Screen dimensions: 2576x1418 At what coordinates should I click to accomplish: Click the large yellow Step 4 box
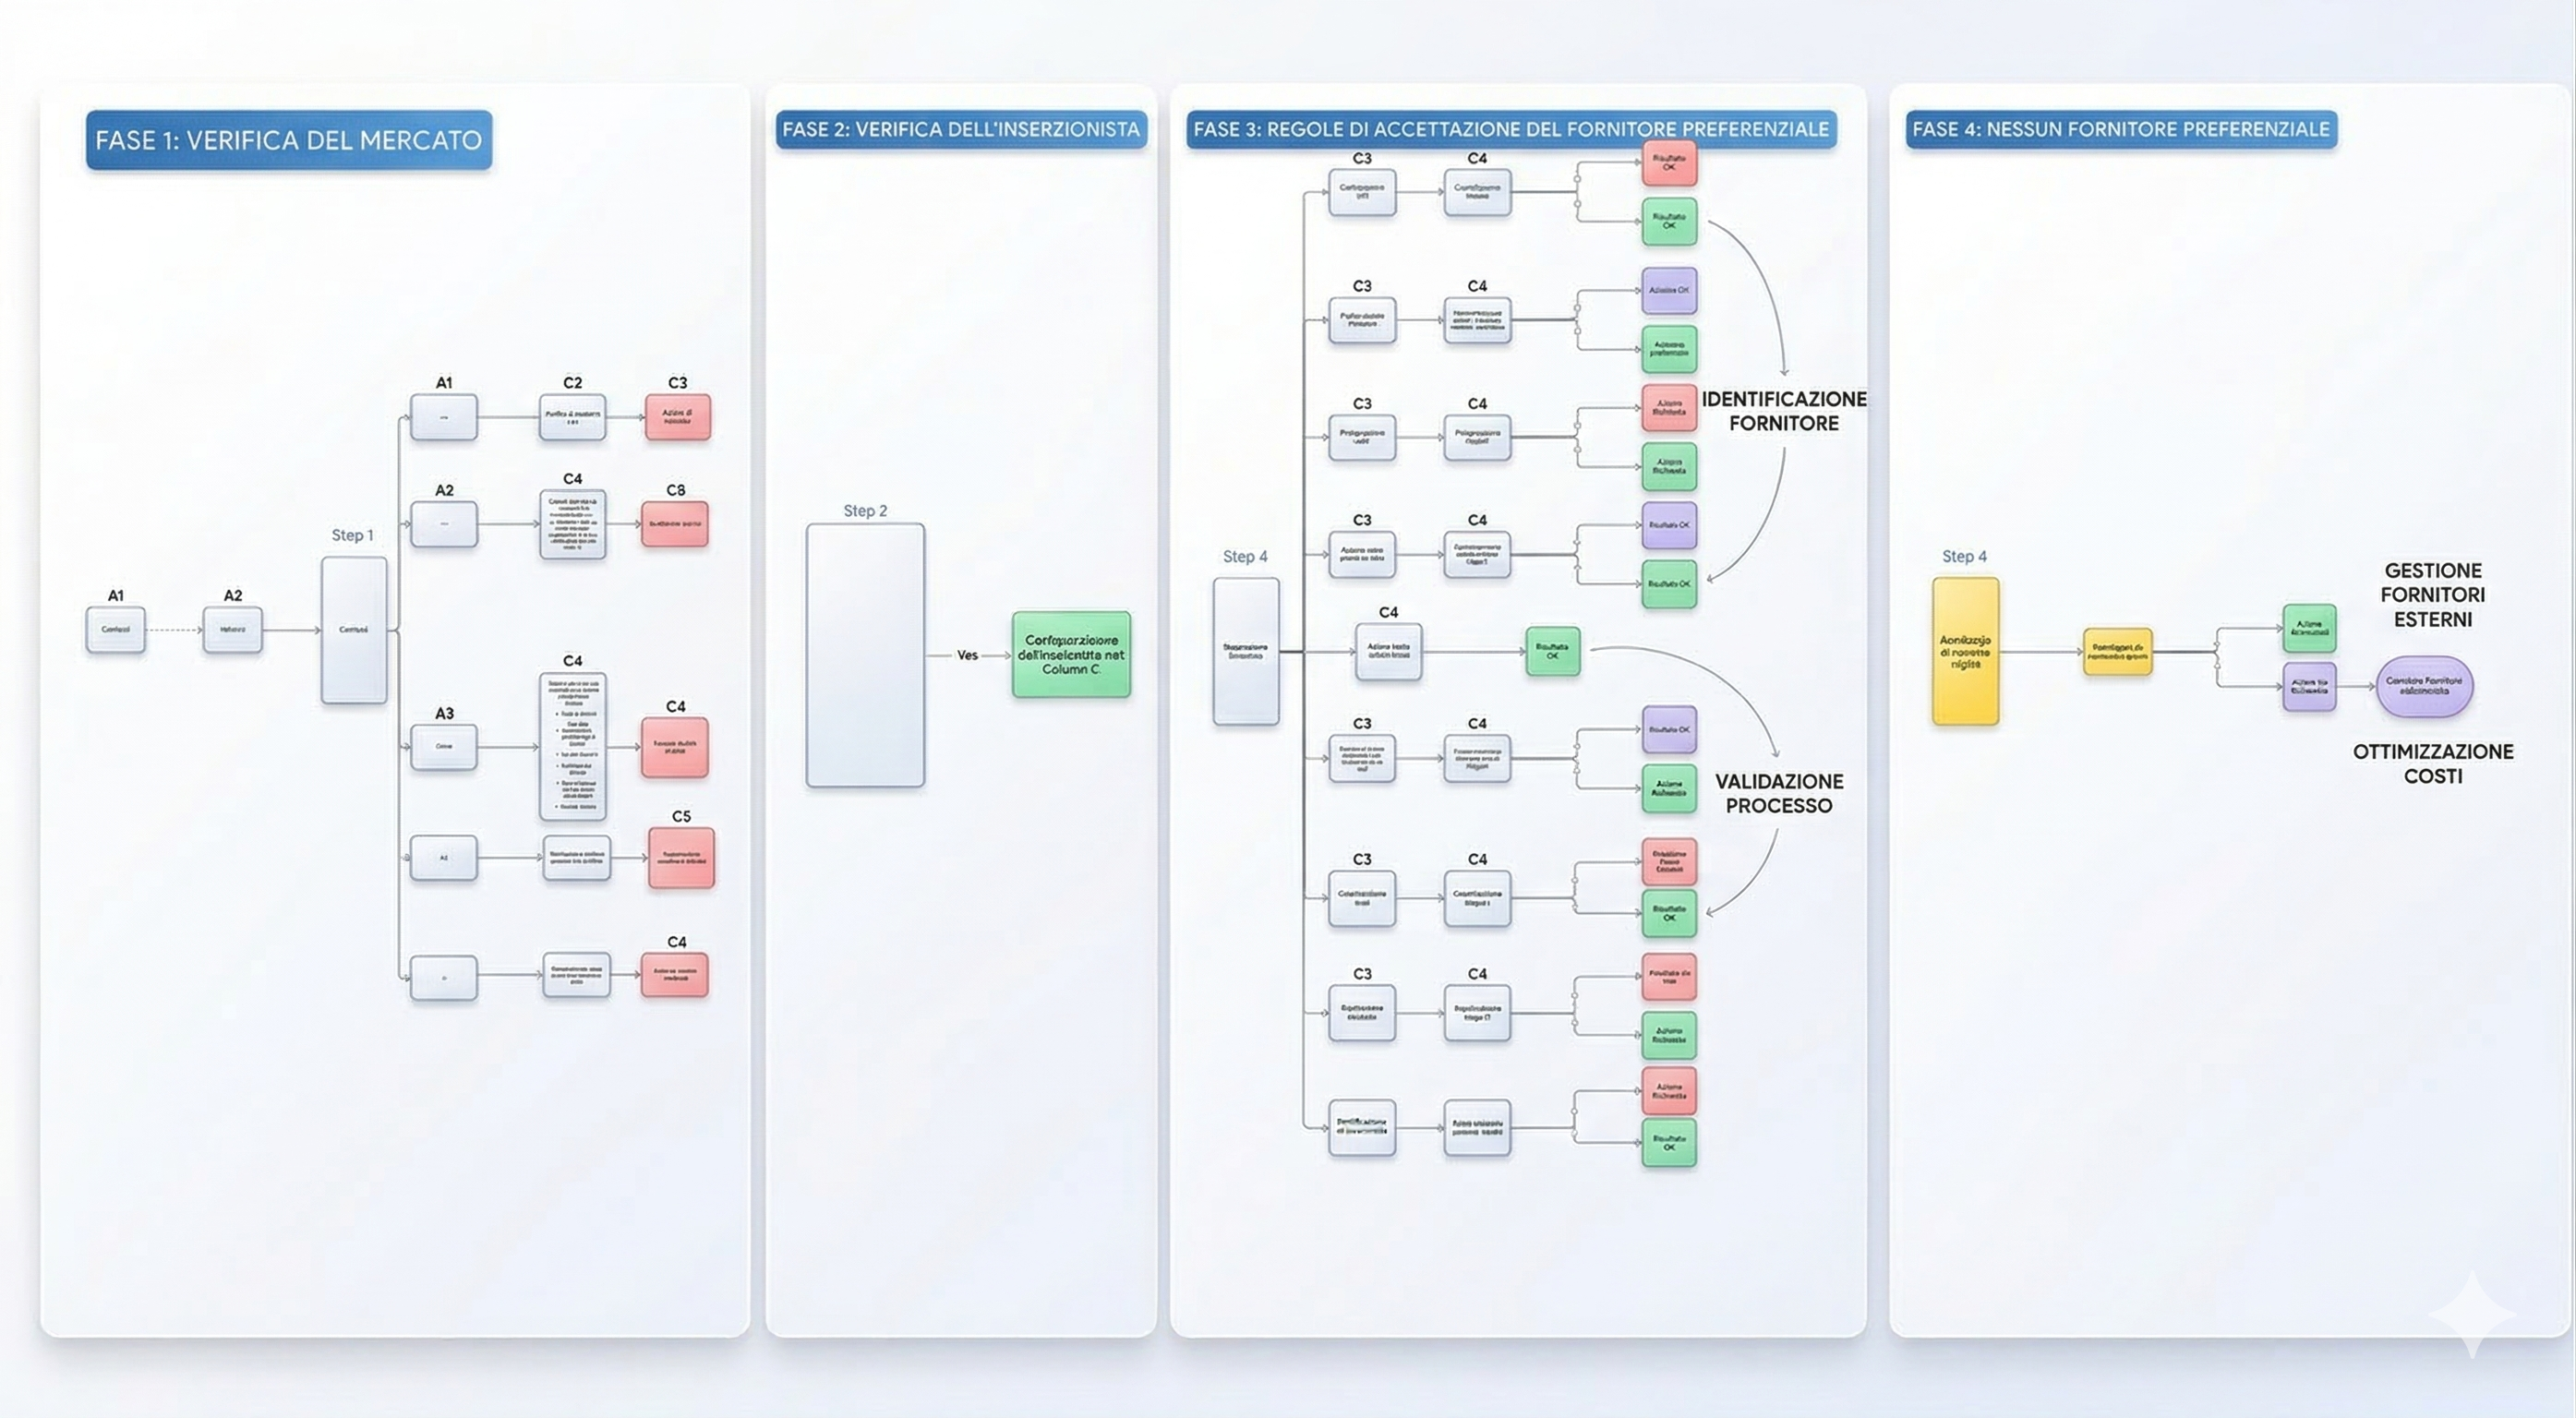(x=1965, y=651)
